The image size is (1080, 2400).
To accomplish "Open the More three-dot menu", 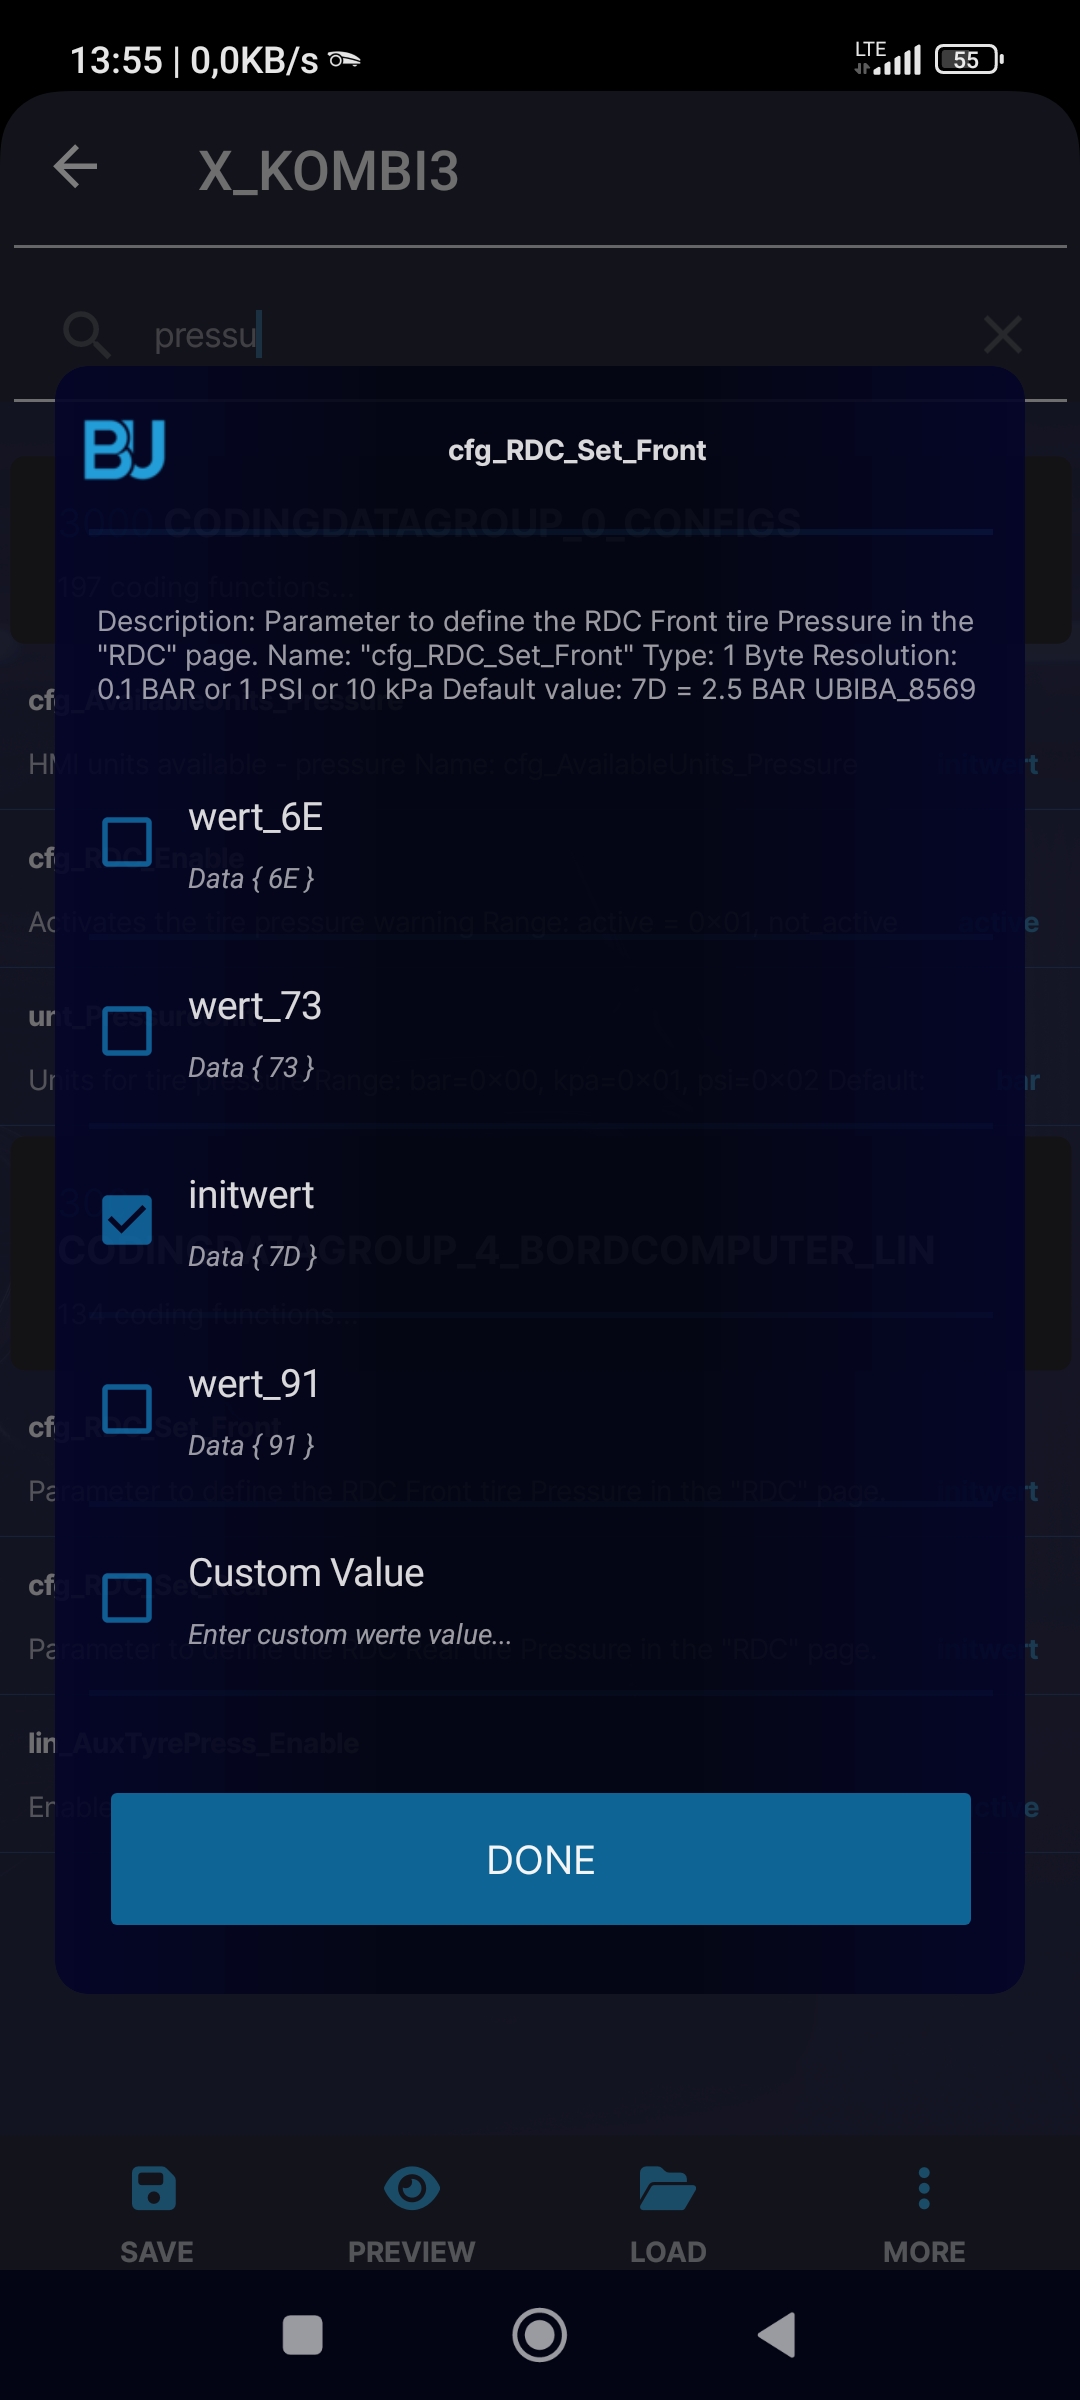I will (924, 2189).
